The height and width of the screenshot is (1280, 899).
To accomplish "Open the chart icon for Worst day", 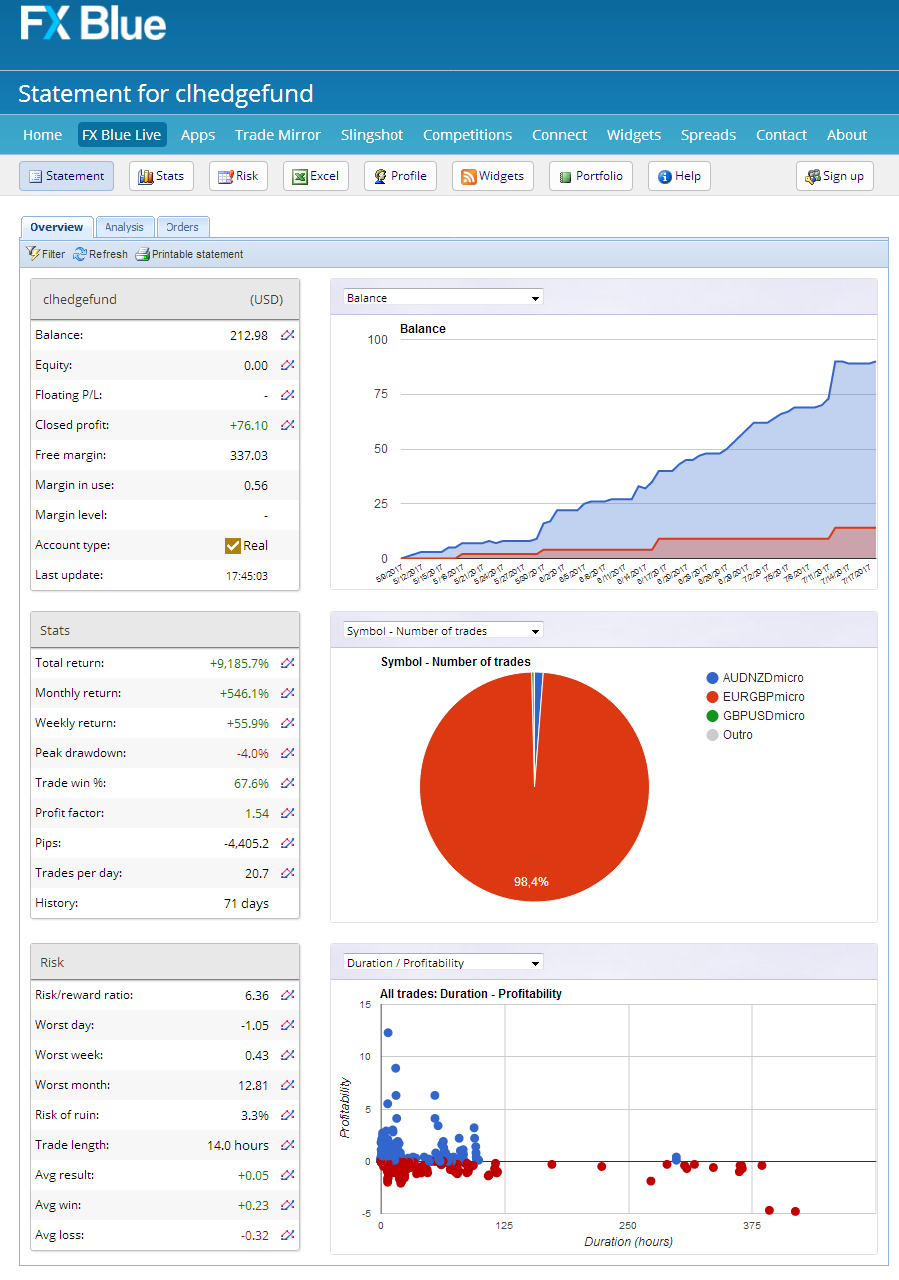I will coord(287,1025).
